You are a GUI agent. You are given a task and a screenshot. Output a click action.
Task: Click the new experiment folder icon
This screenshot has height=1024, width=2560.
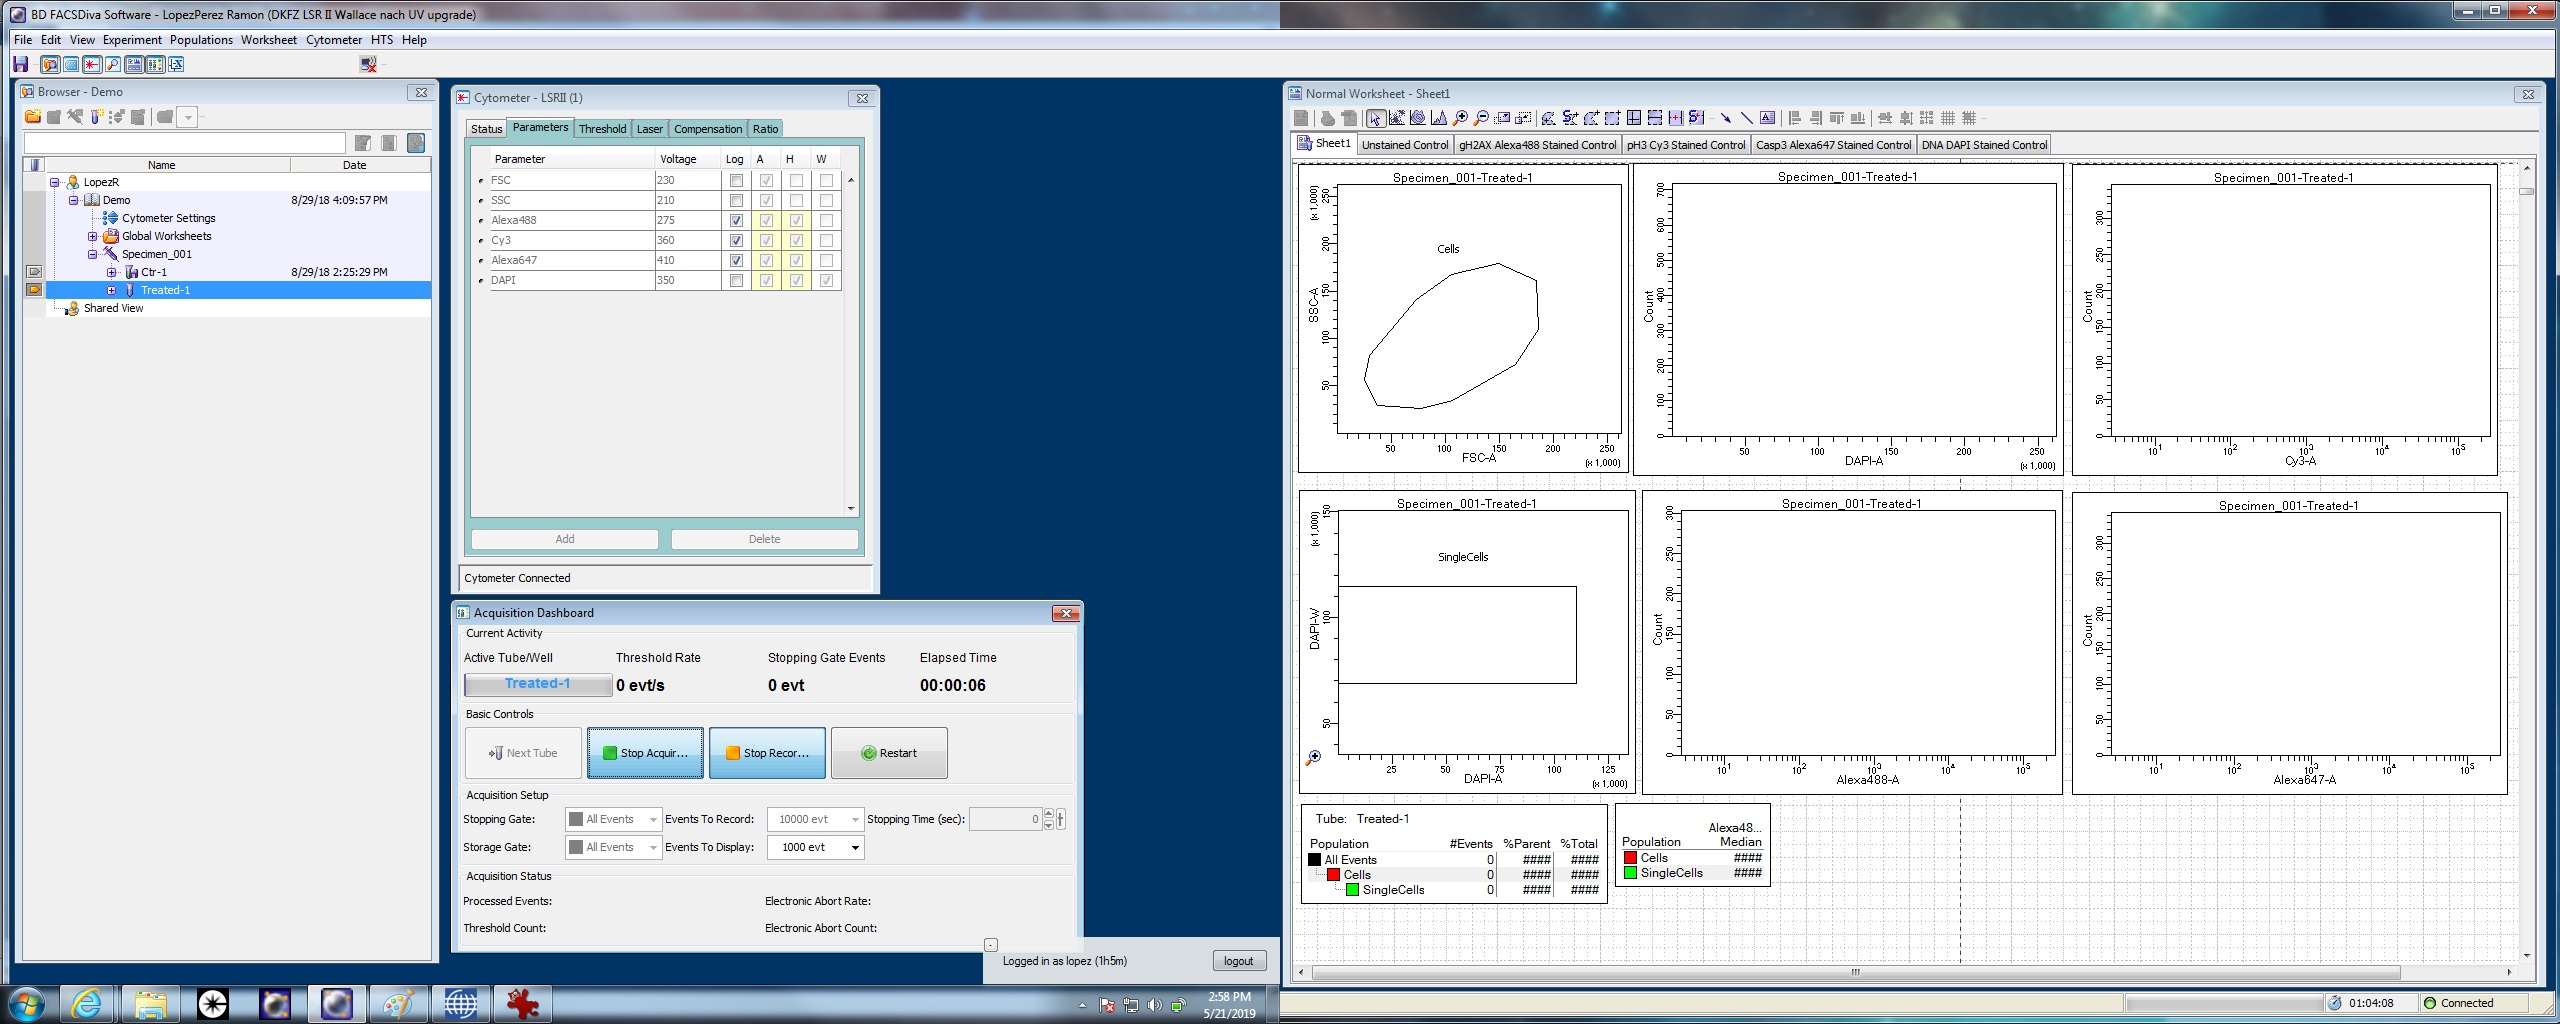[x=33, y=117]
